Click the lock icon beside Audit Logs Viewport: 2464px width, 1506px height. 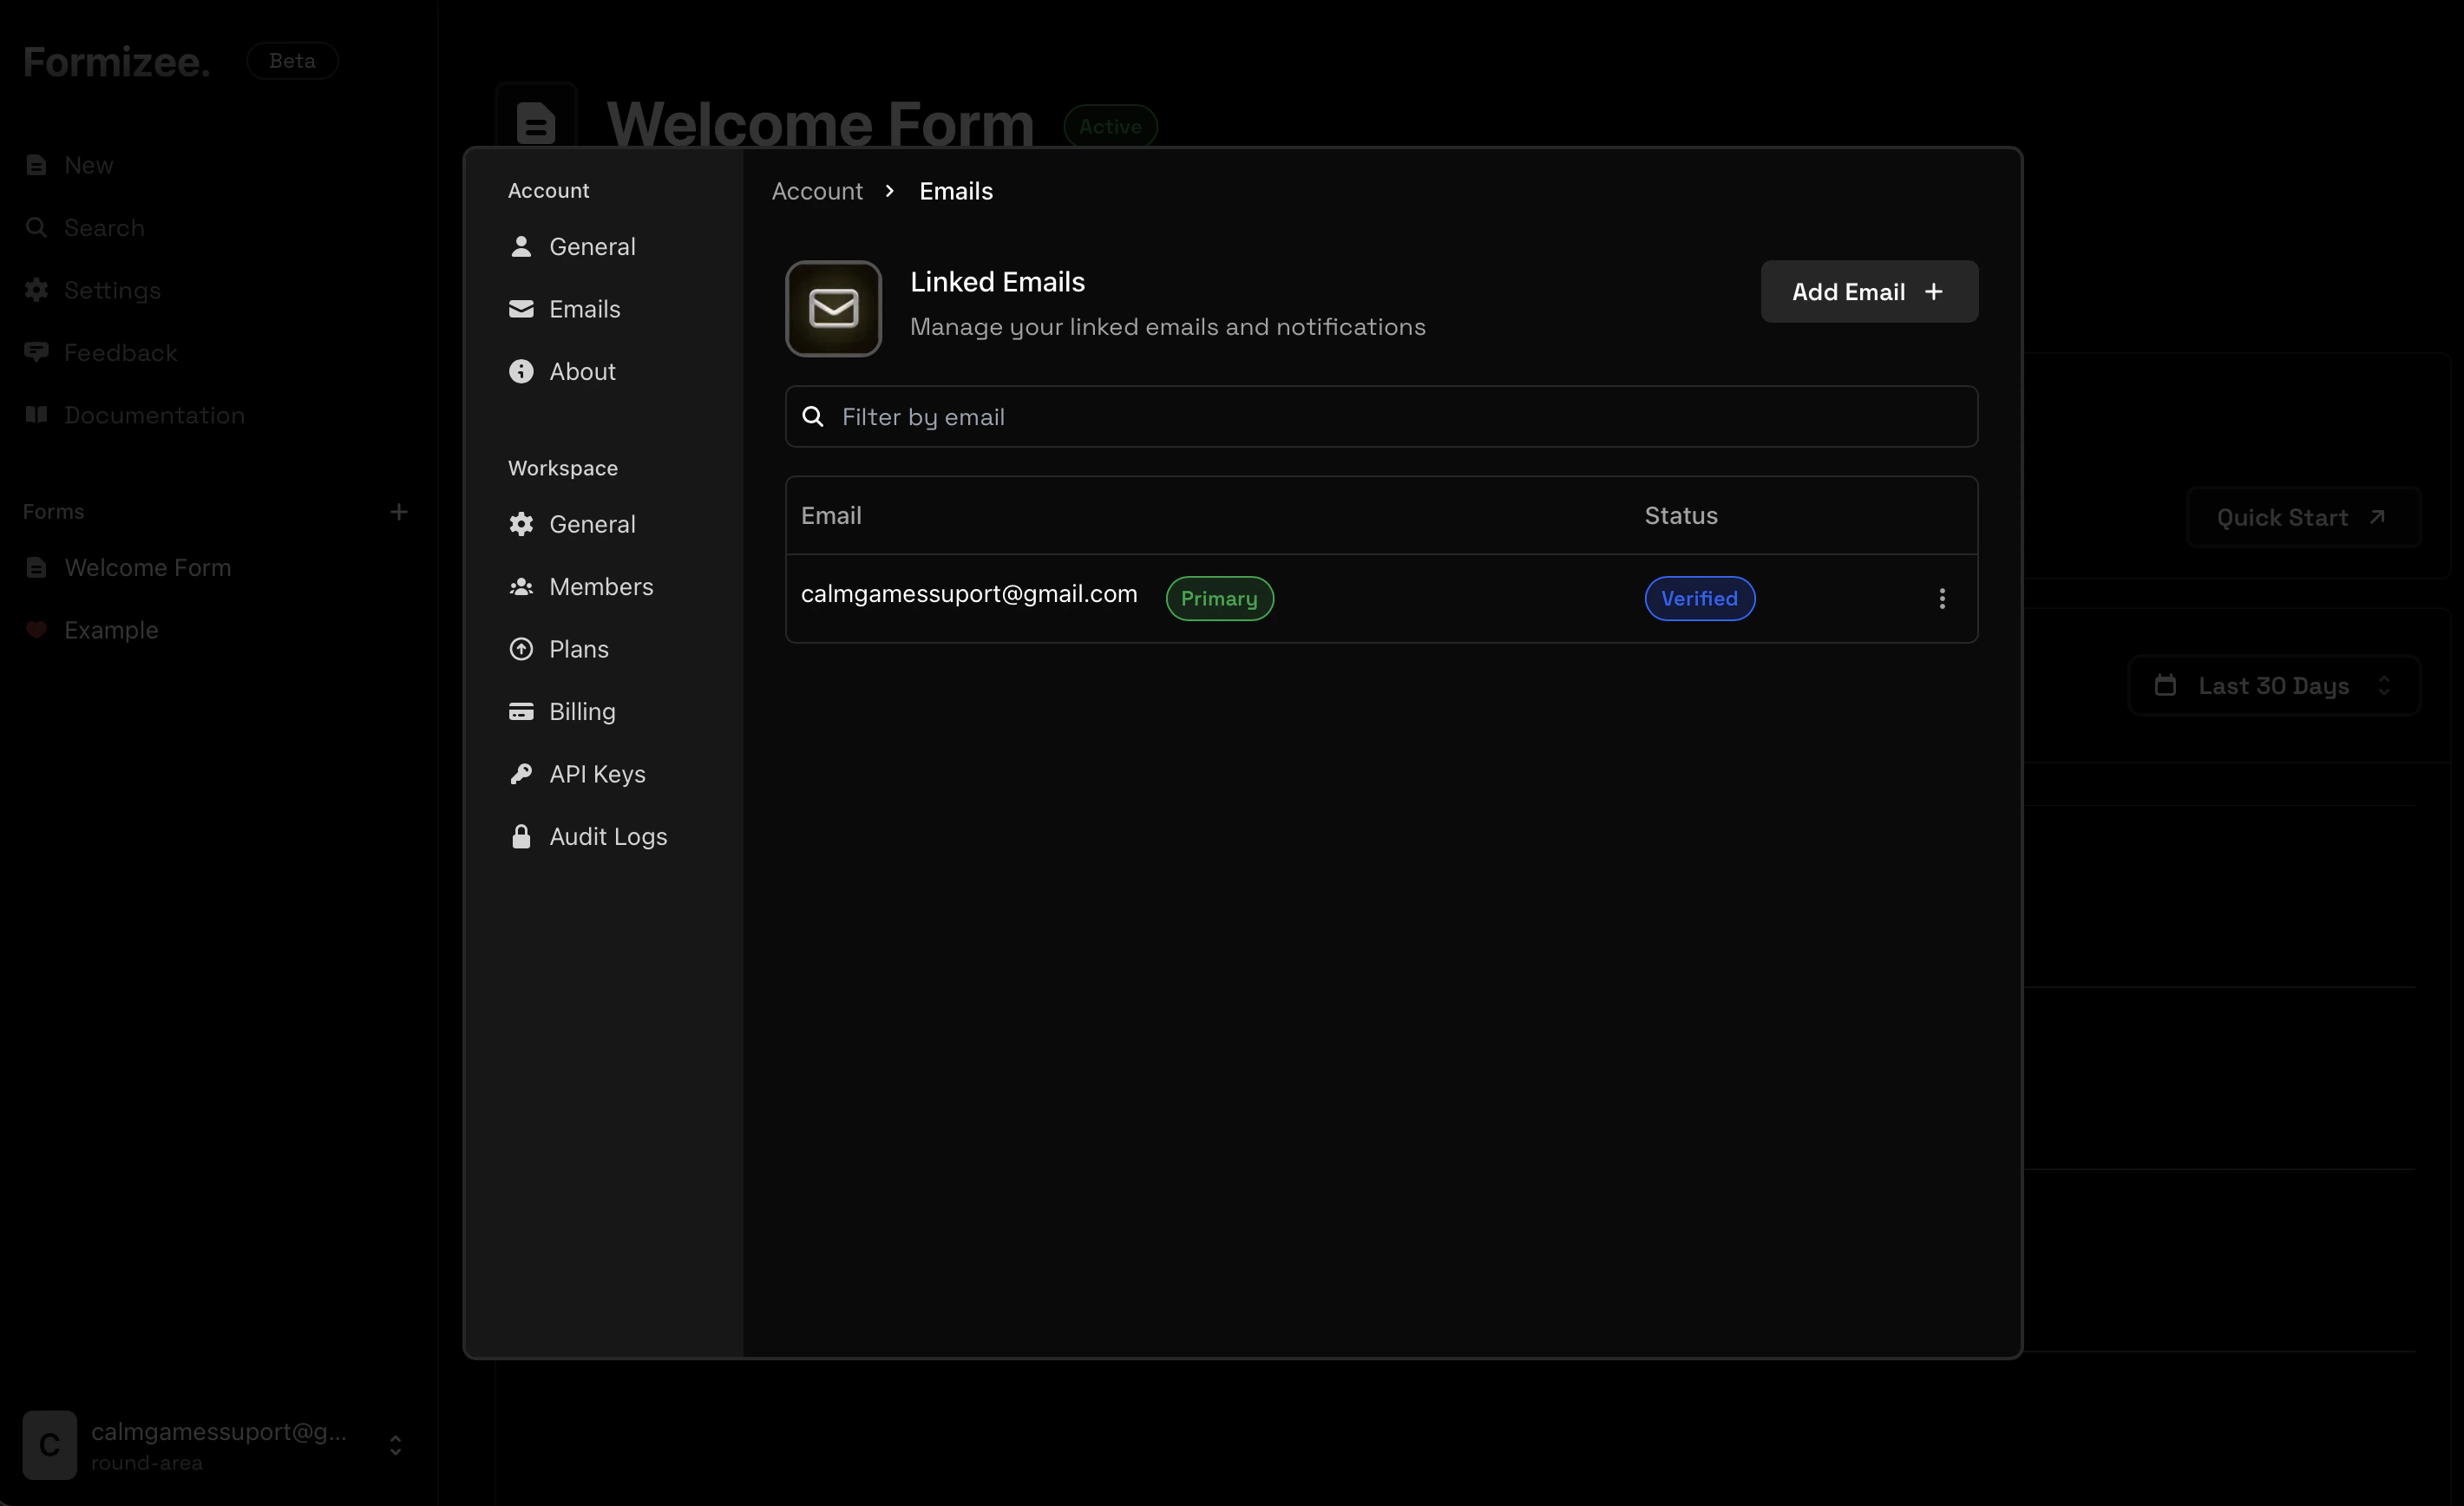[521, 836]
